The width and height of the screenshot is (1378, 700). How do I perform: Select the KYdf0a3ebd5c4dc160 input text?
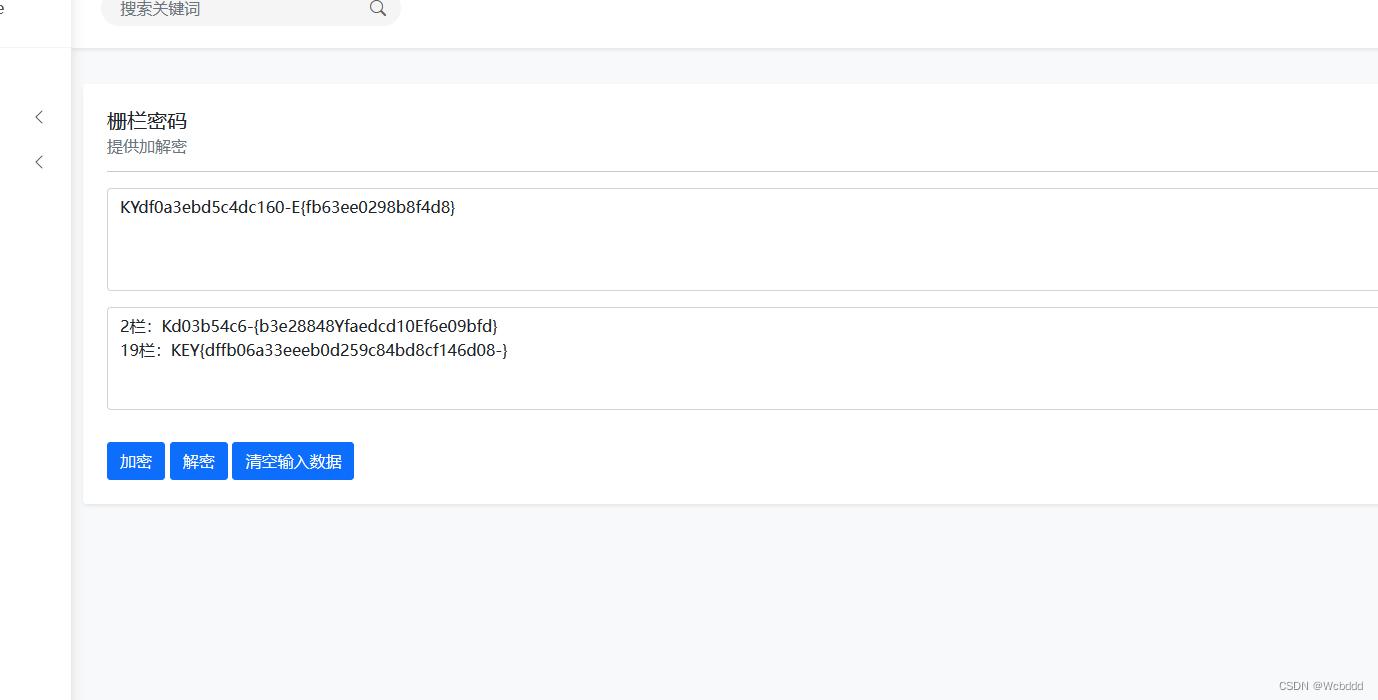(x=288, y=207)
